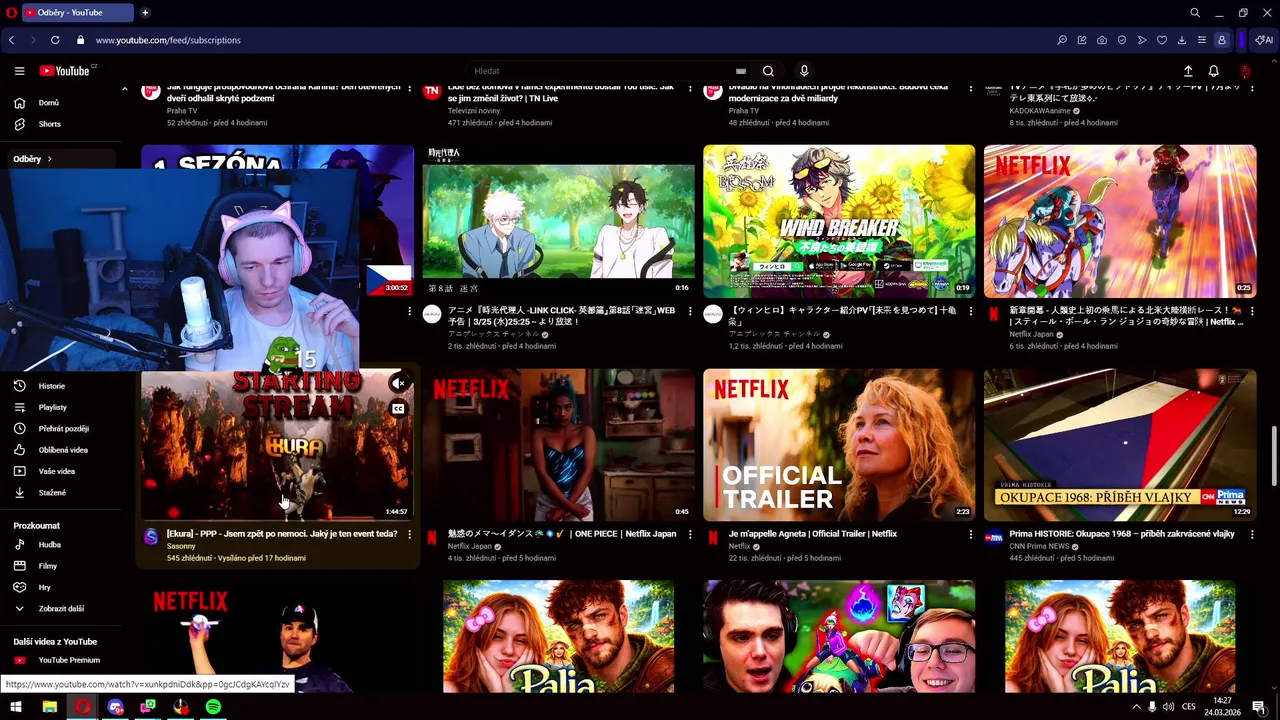Browse Hry in Prozkoumat section
Viewport: 1280px width, 720px height.
coord(61,587)
